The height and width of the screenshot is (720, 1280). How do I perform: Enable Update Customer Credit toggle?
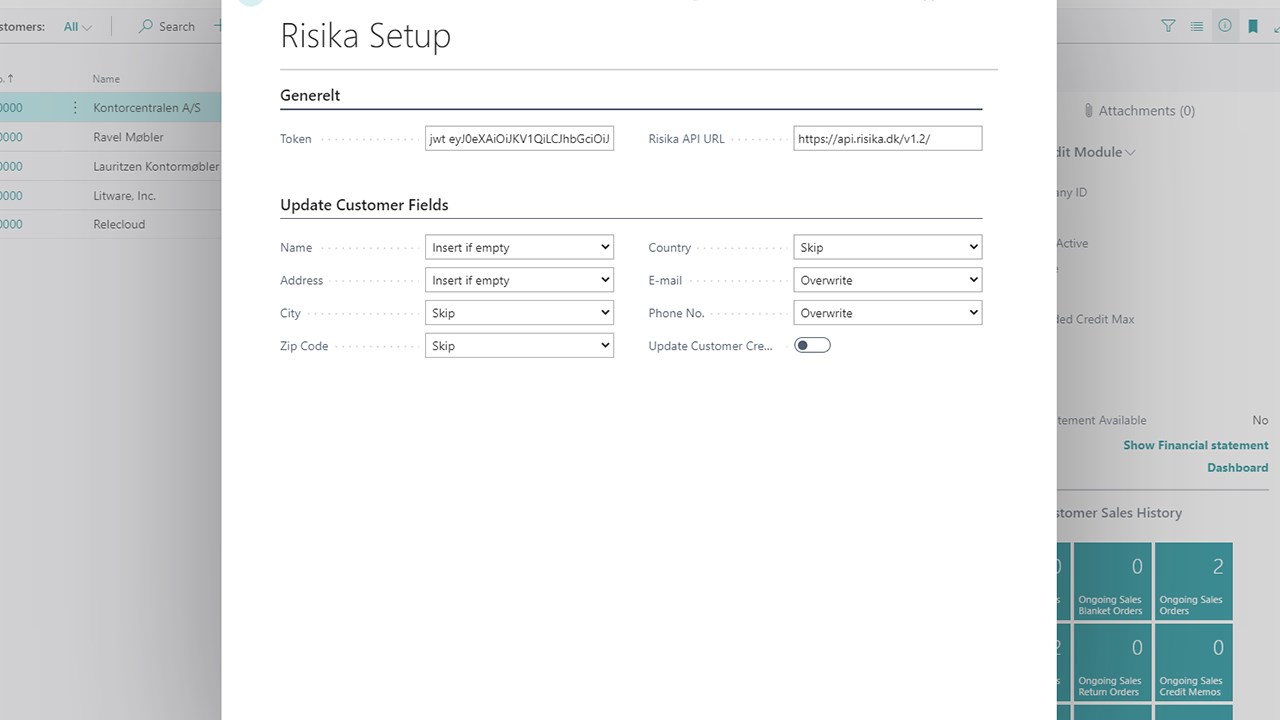812,345
